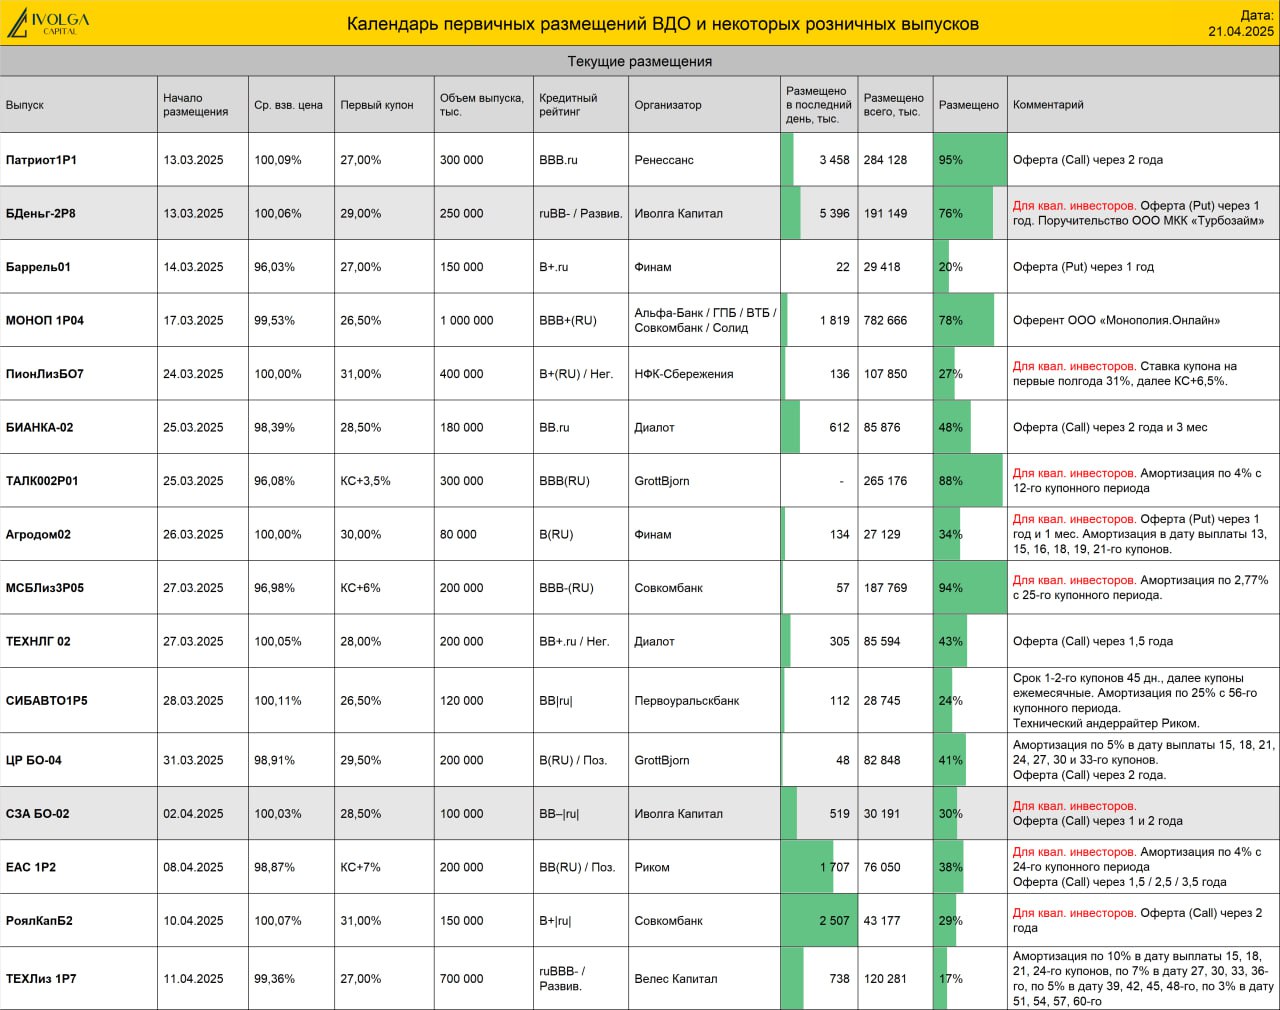Click the coupon value 'КС+3,5%'

pyautogui.click(x=366, y=481)
